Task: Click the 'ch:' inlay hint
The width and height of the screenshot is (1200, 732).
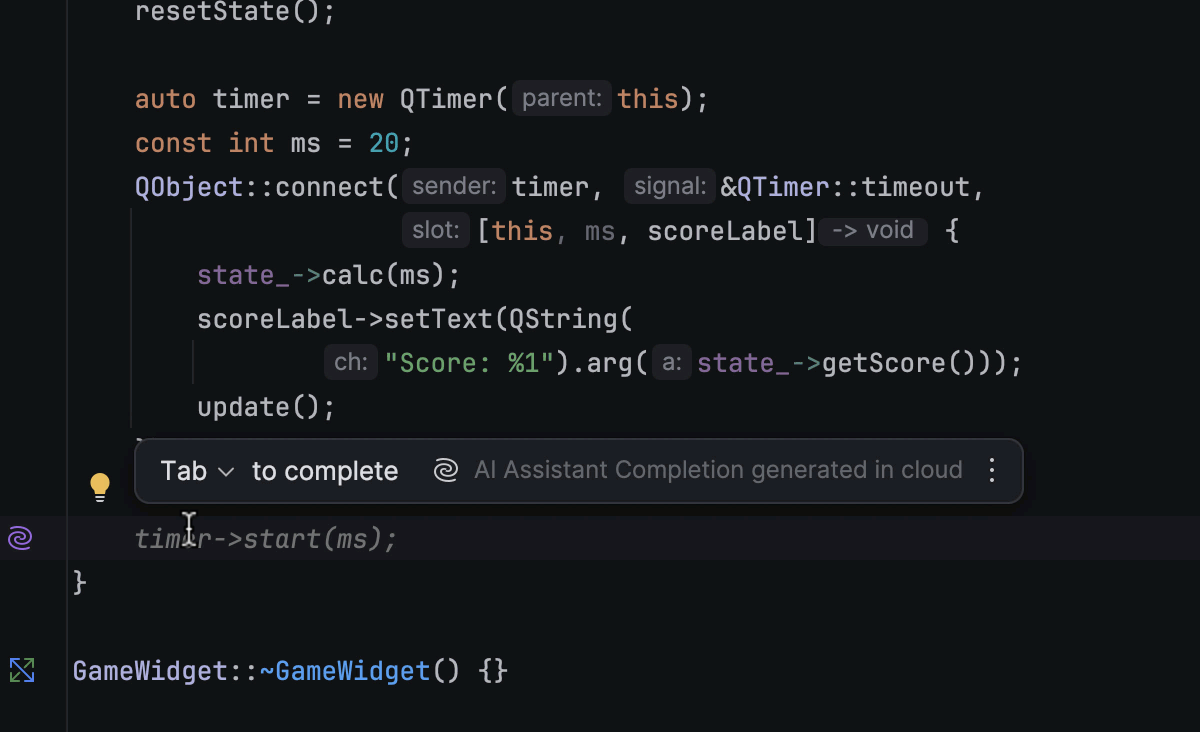Action: (x=351, y=362)
